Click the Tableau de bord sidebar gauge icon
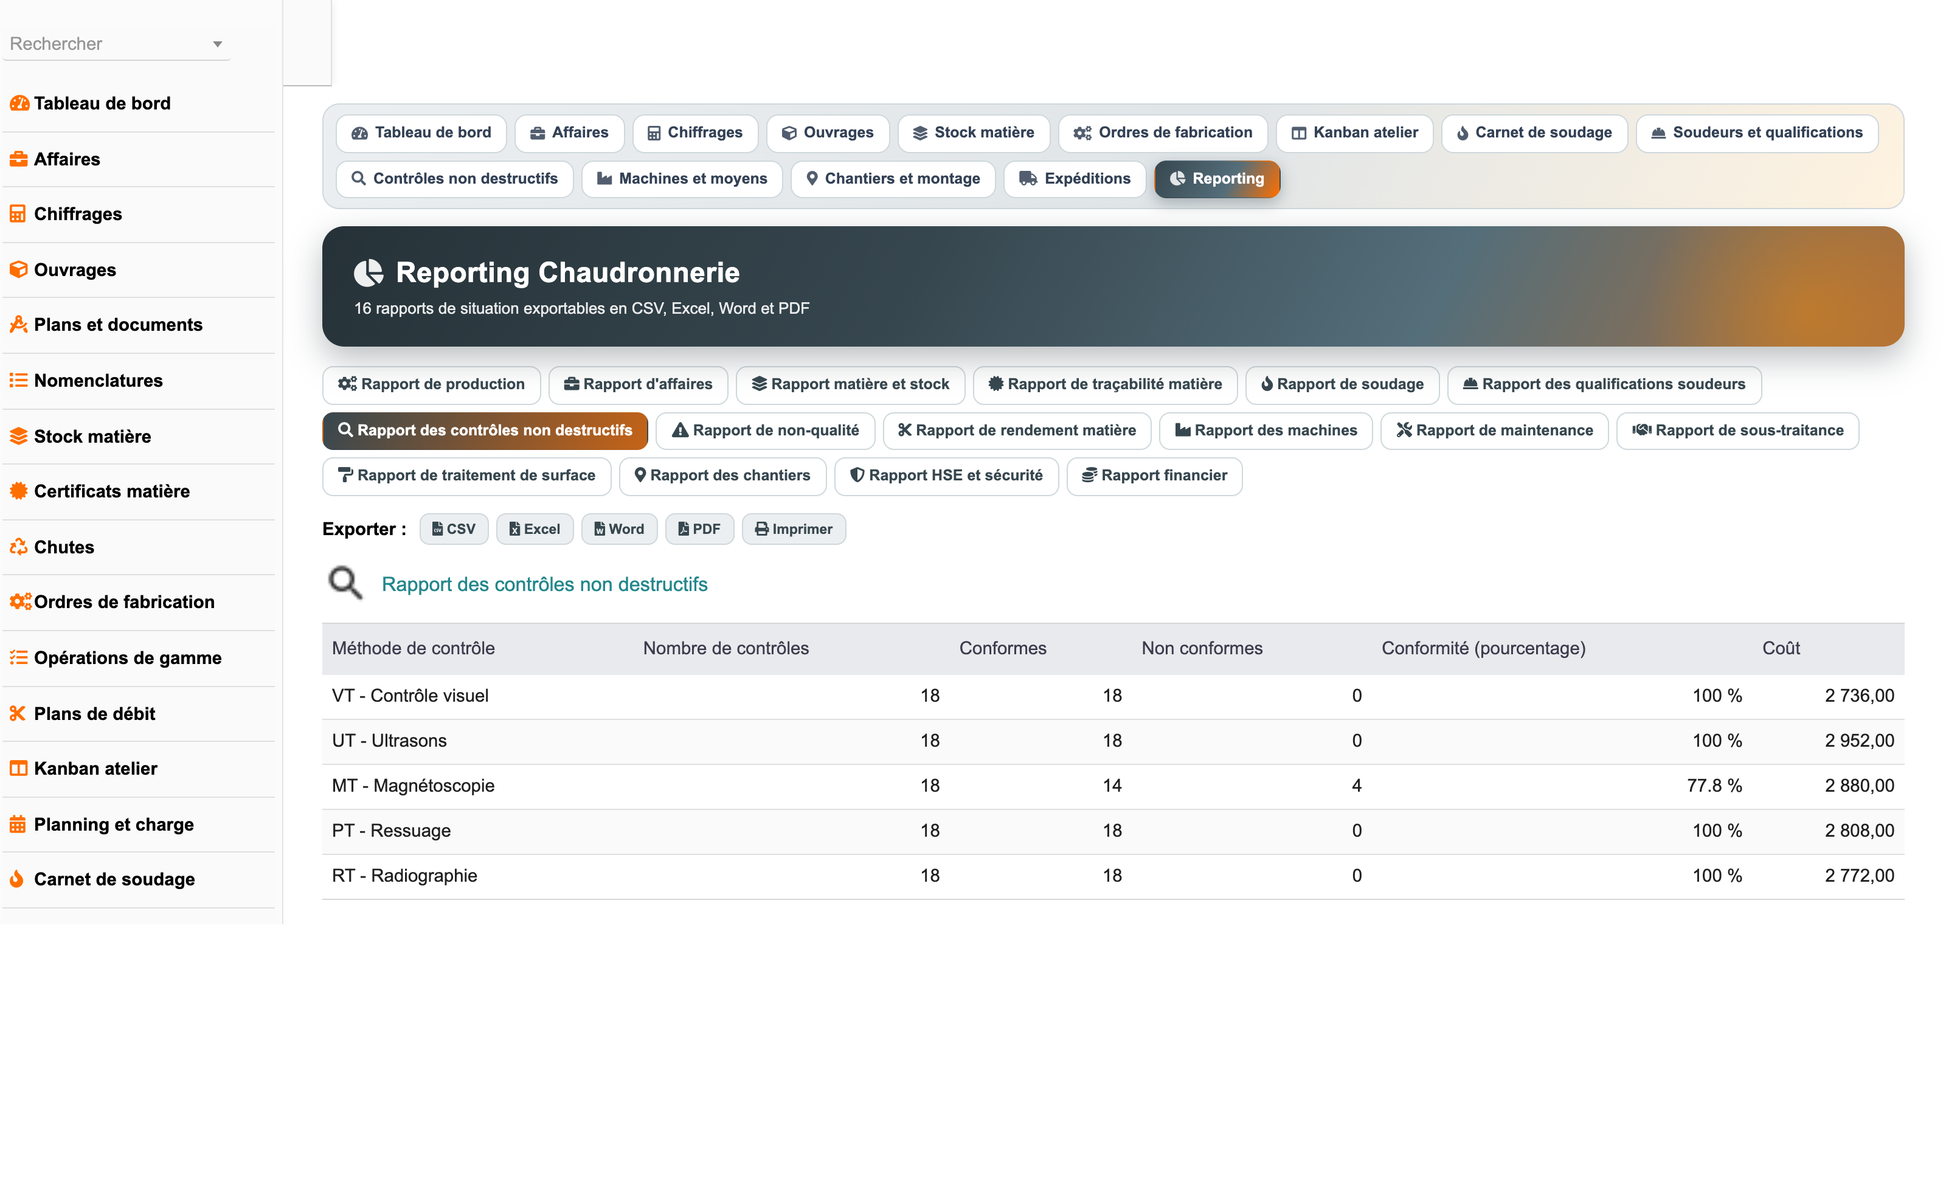1946x1204 pixels. pyautogui.click(x=19, y=104)
